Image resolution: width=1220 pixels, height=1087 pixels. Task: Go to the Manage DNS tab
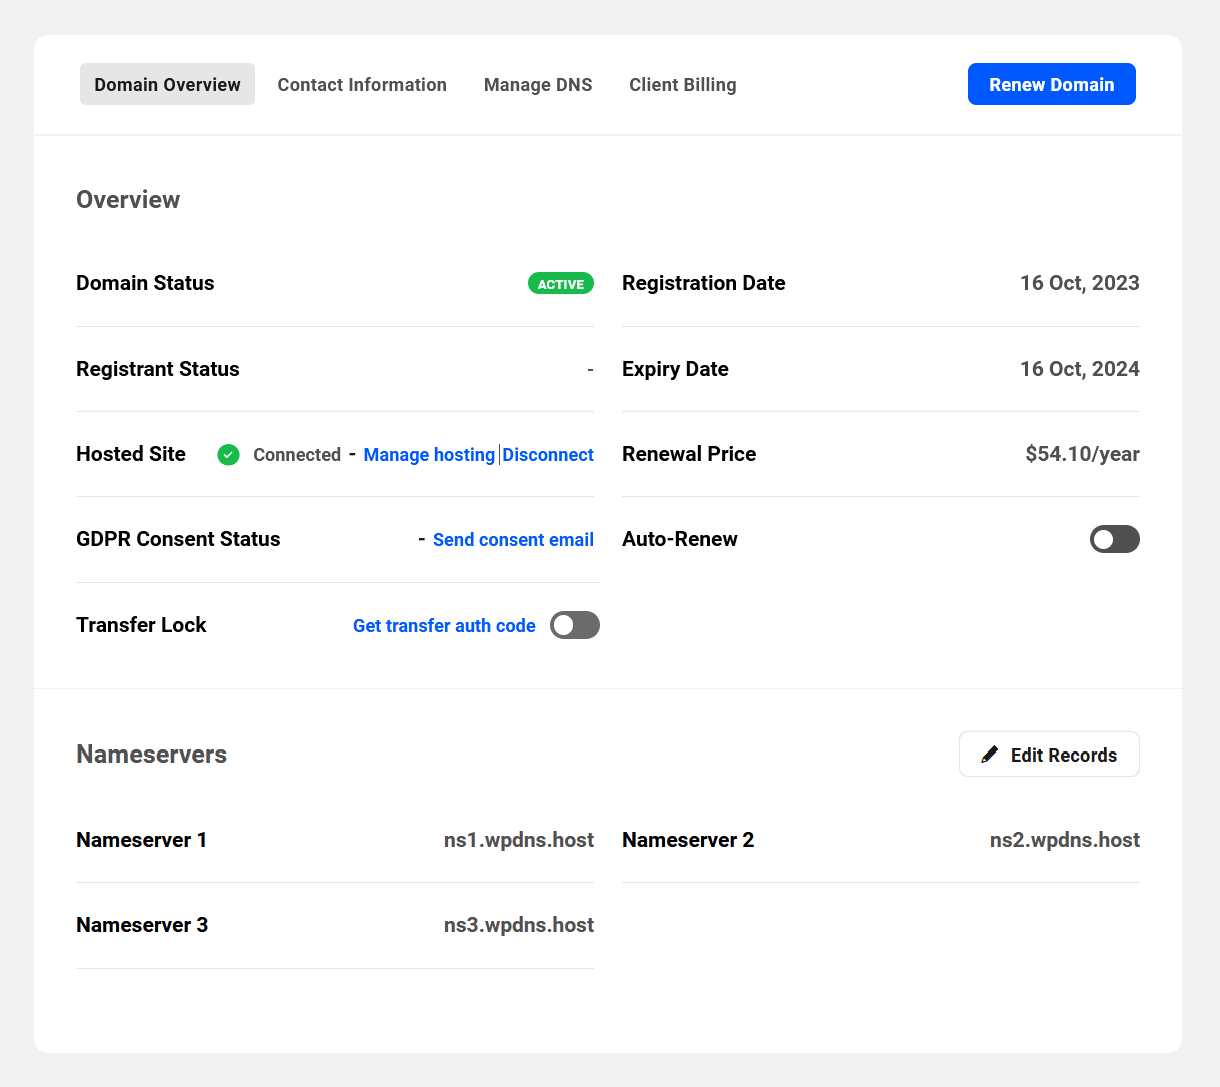click(538, 84)
